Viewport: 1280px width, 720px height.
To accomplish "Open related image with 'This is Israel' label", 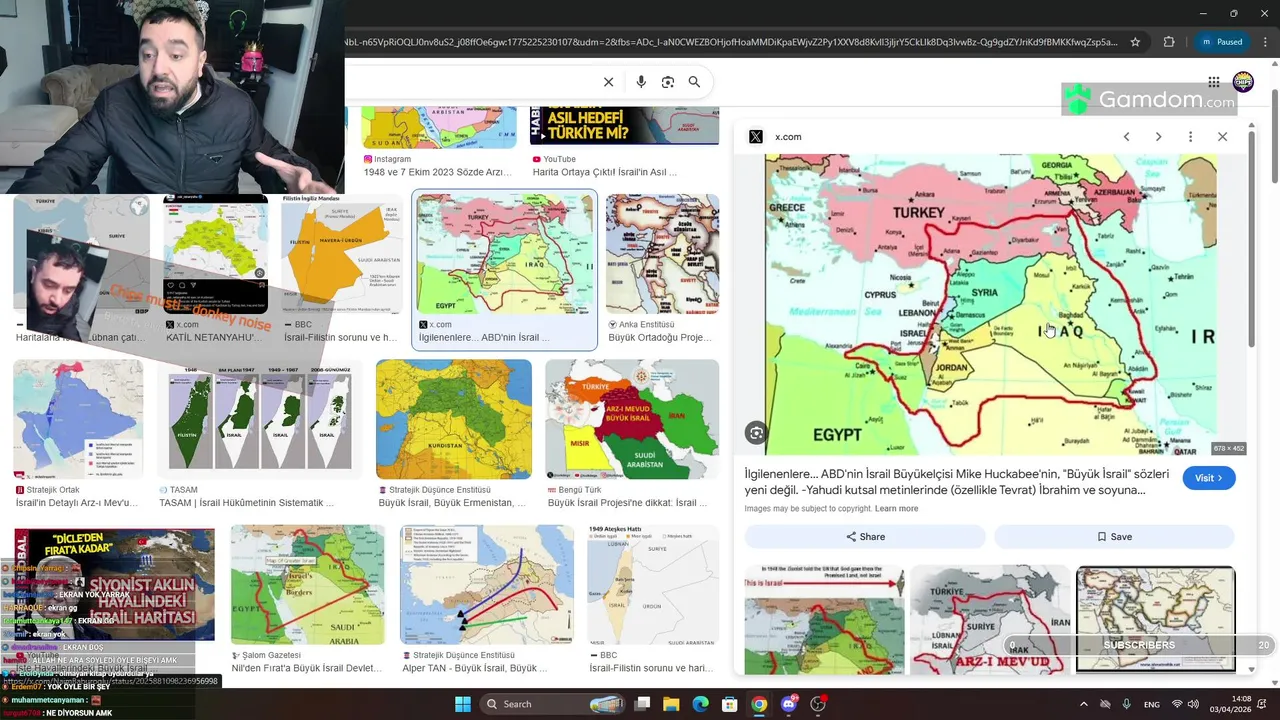I will coord(824,619).
